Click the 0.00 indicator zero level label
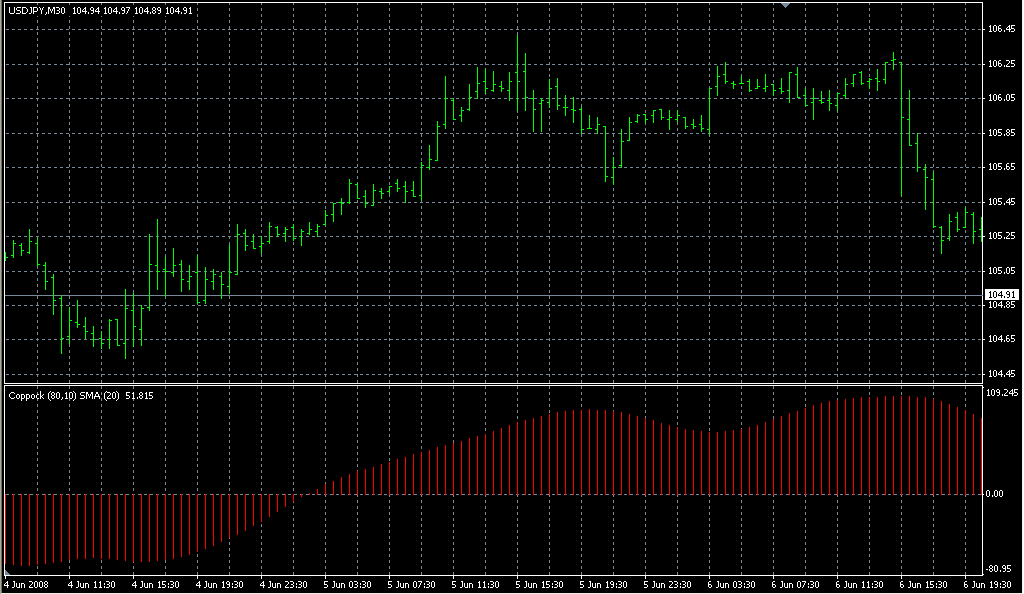The width and height of the screenshot is (1024, 594). click(994, 494)
